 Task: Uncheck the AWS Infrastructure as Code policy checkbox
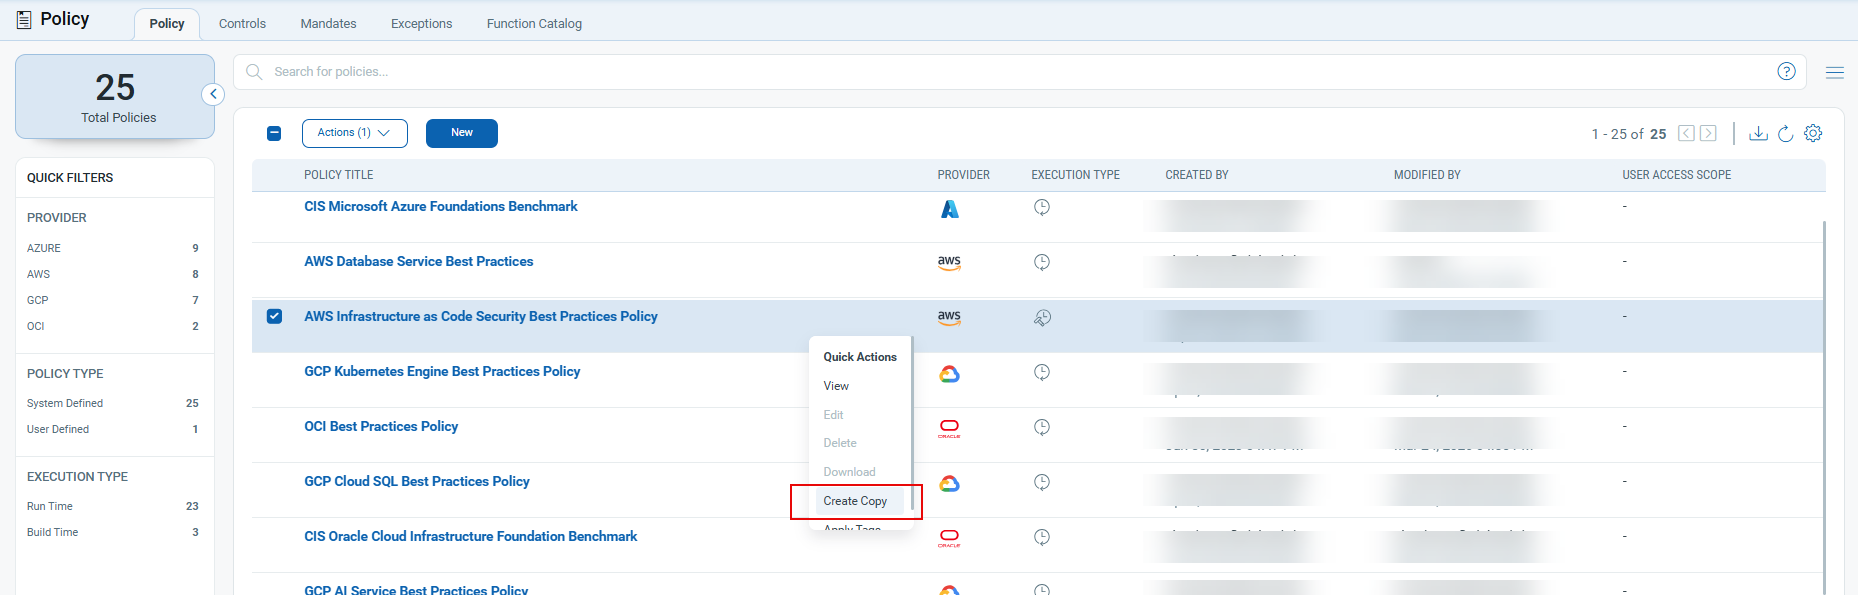(x=274, y=316)
